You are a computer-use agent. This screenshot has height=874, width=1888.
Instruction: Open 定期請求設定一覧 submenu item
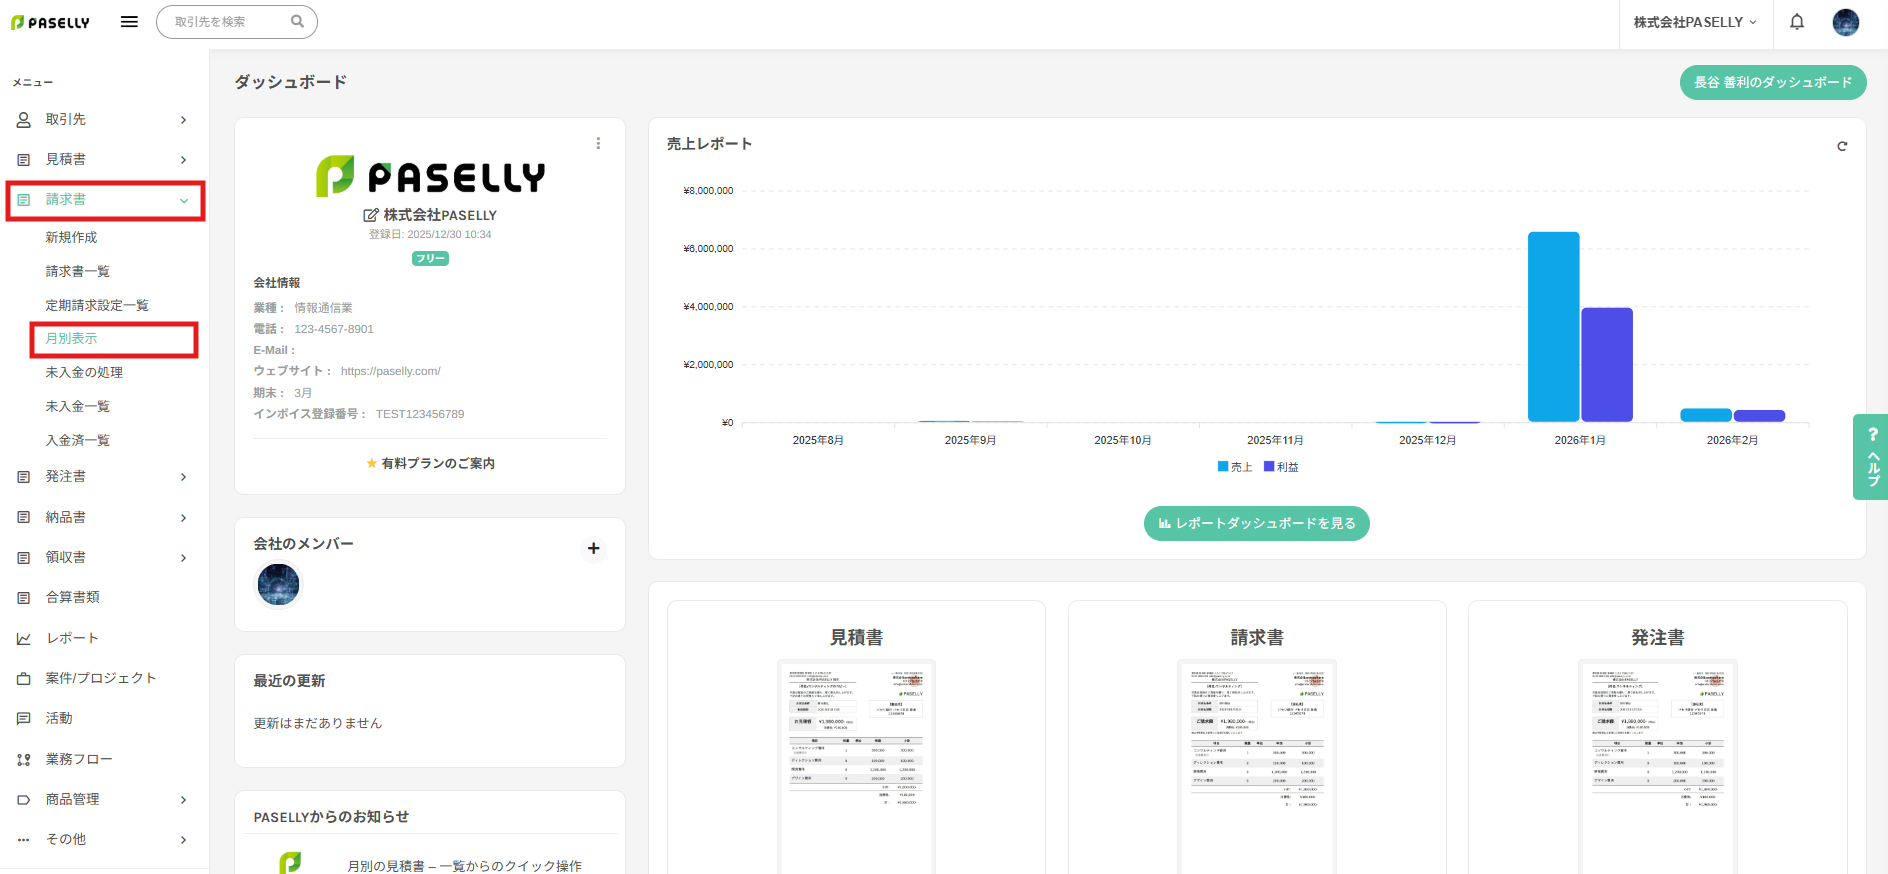point(97,305)
